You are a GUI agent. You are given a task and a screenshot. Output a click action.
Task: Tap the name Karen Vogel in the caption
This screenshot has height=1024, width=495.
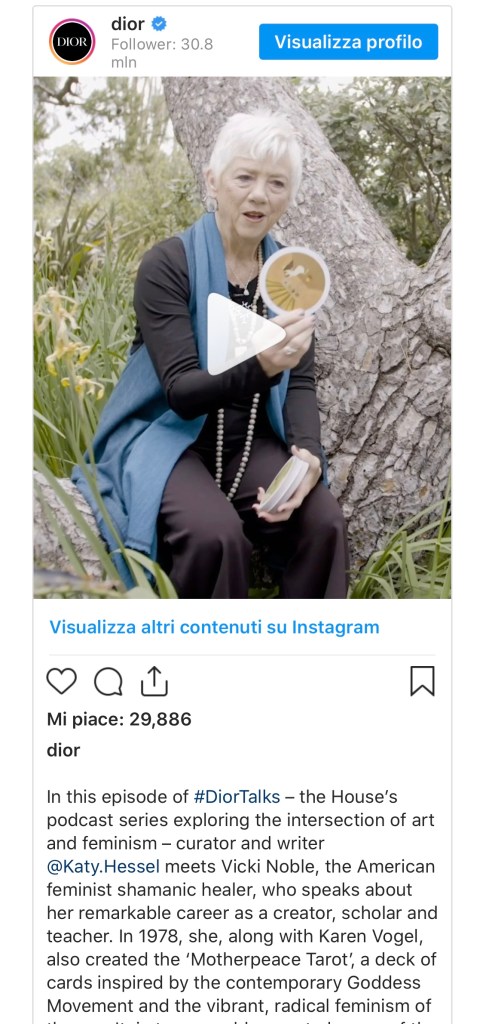tap(379, 936)
